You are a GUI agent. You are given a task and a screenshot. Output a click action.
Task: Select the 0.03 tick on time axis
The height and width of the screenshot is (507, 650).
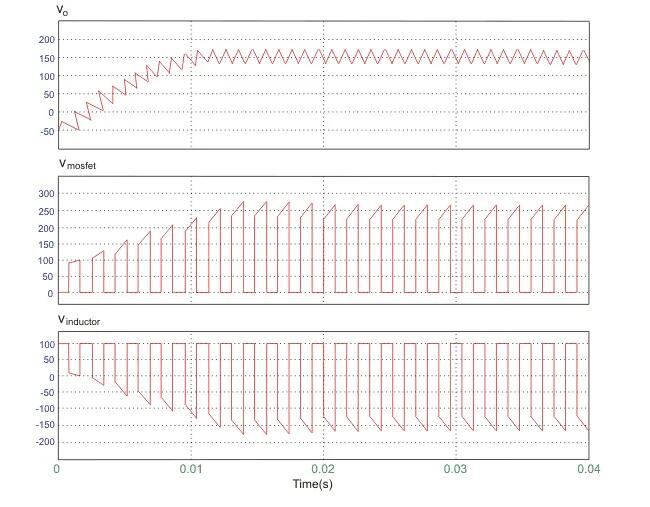pyautogui.click(x=456, y=468)
